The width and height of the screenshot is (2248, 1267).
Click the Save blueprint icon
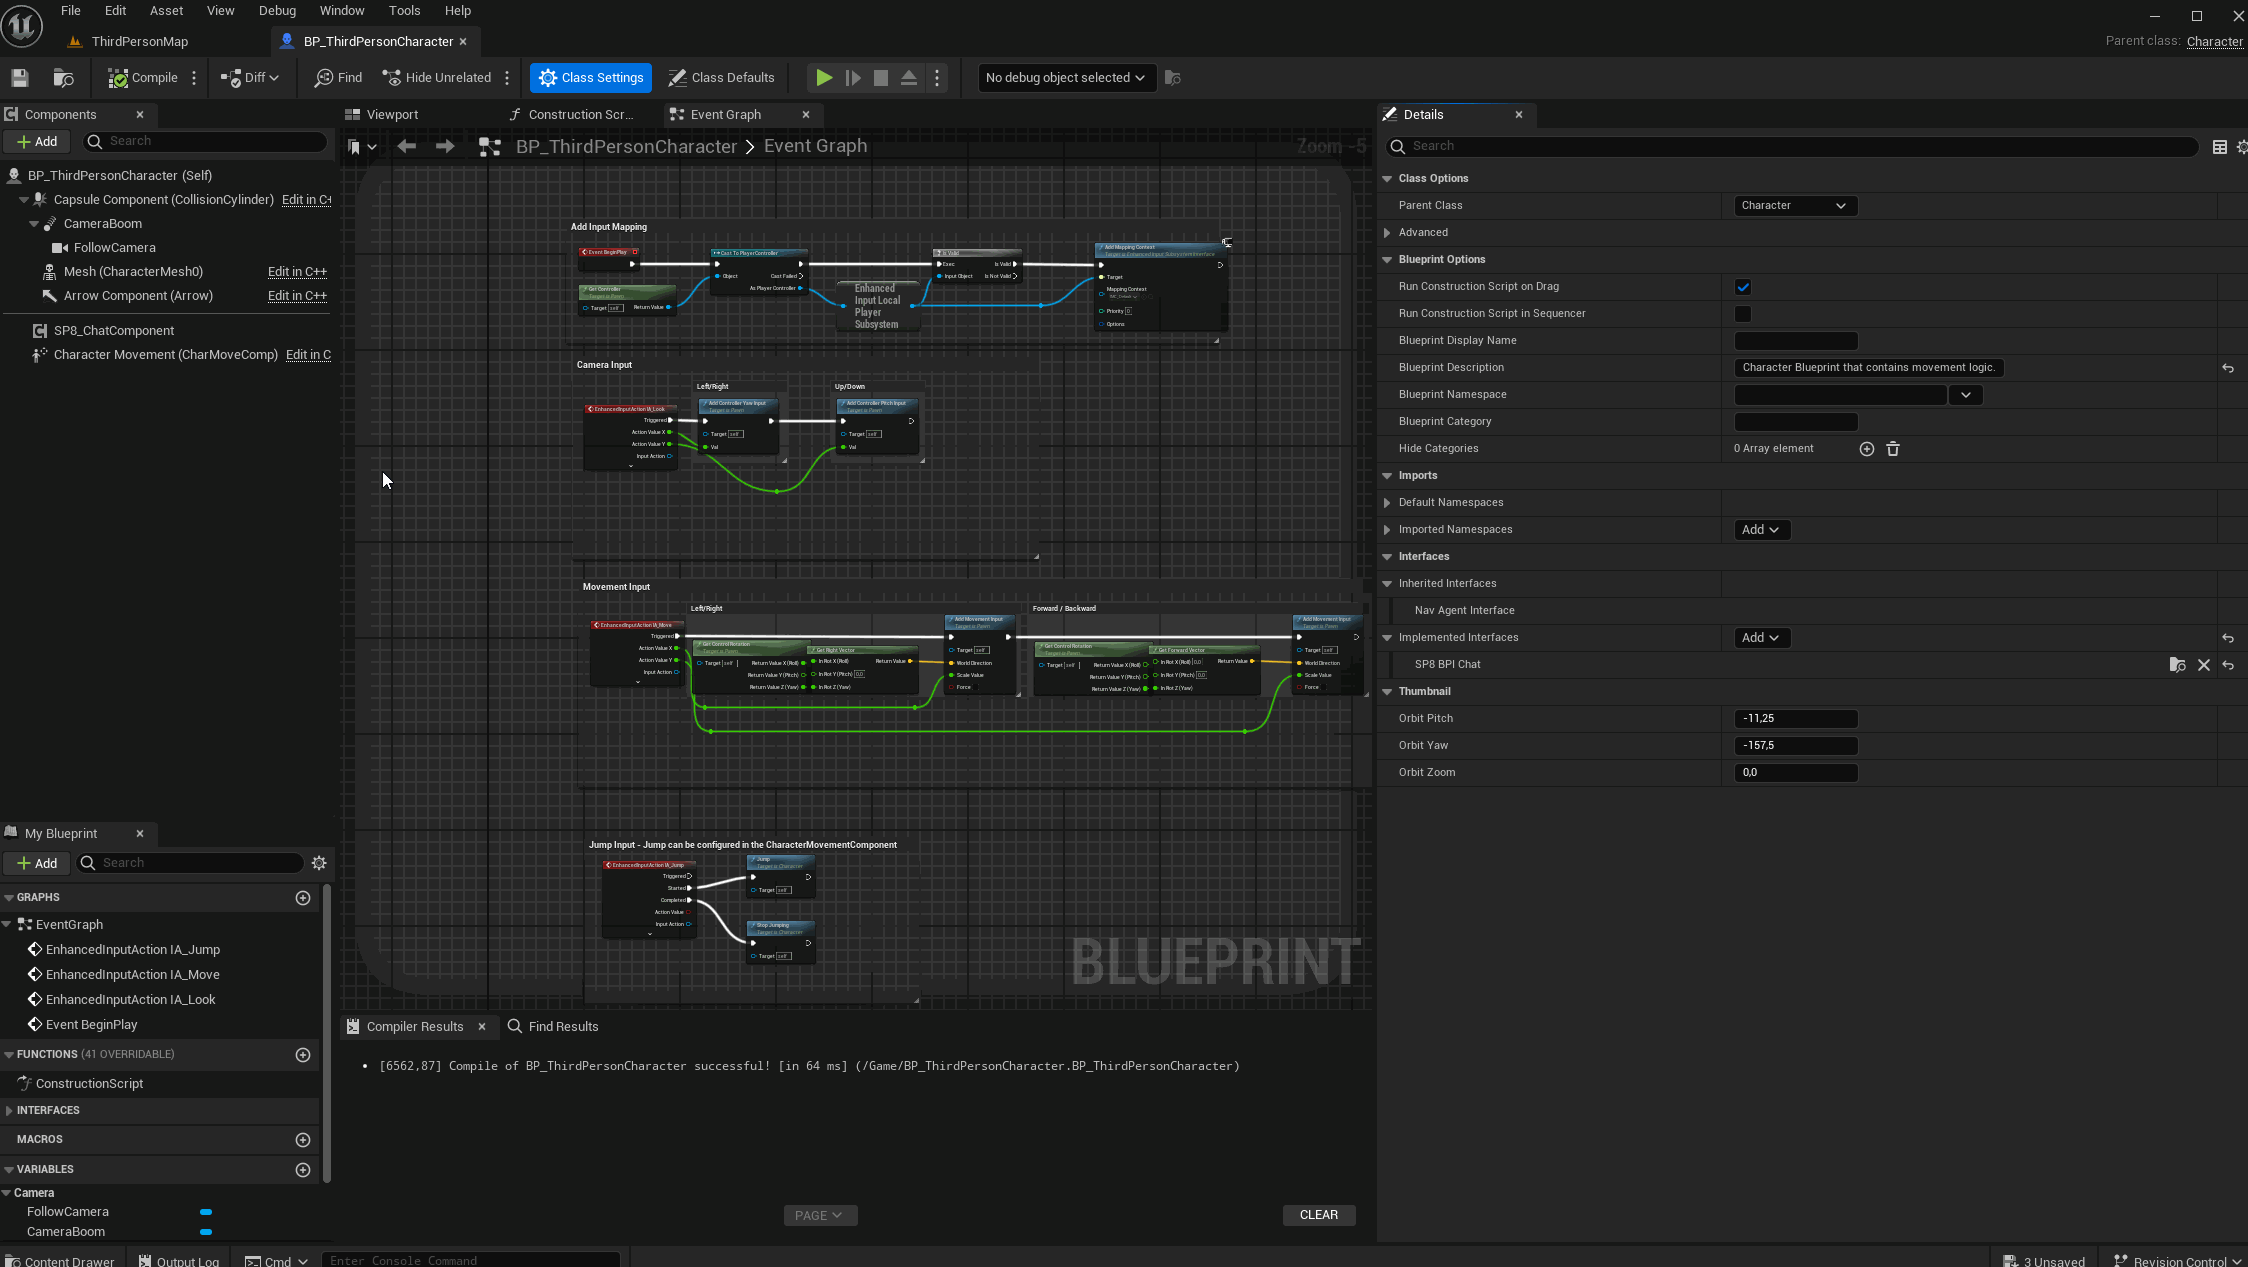coord(20,78)
